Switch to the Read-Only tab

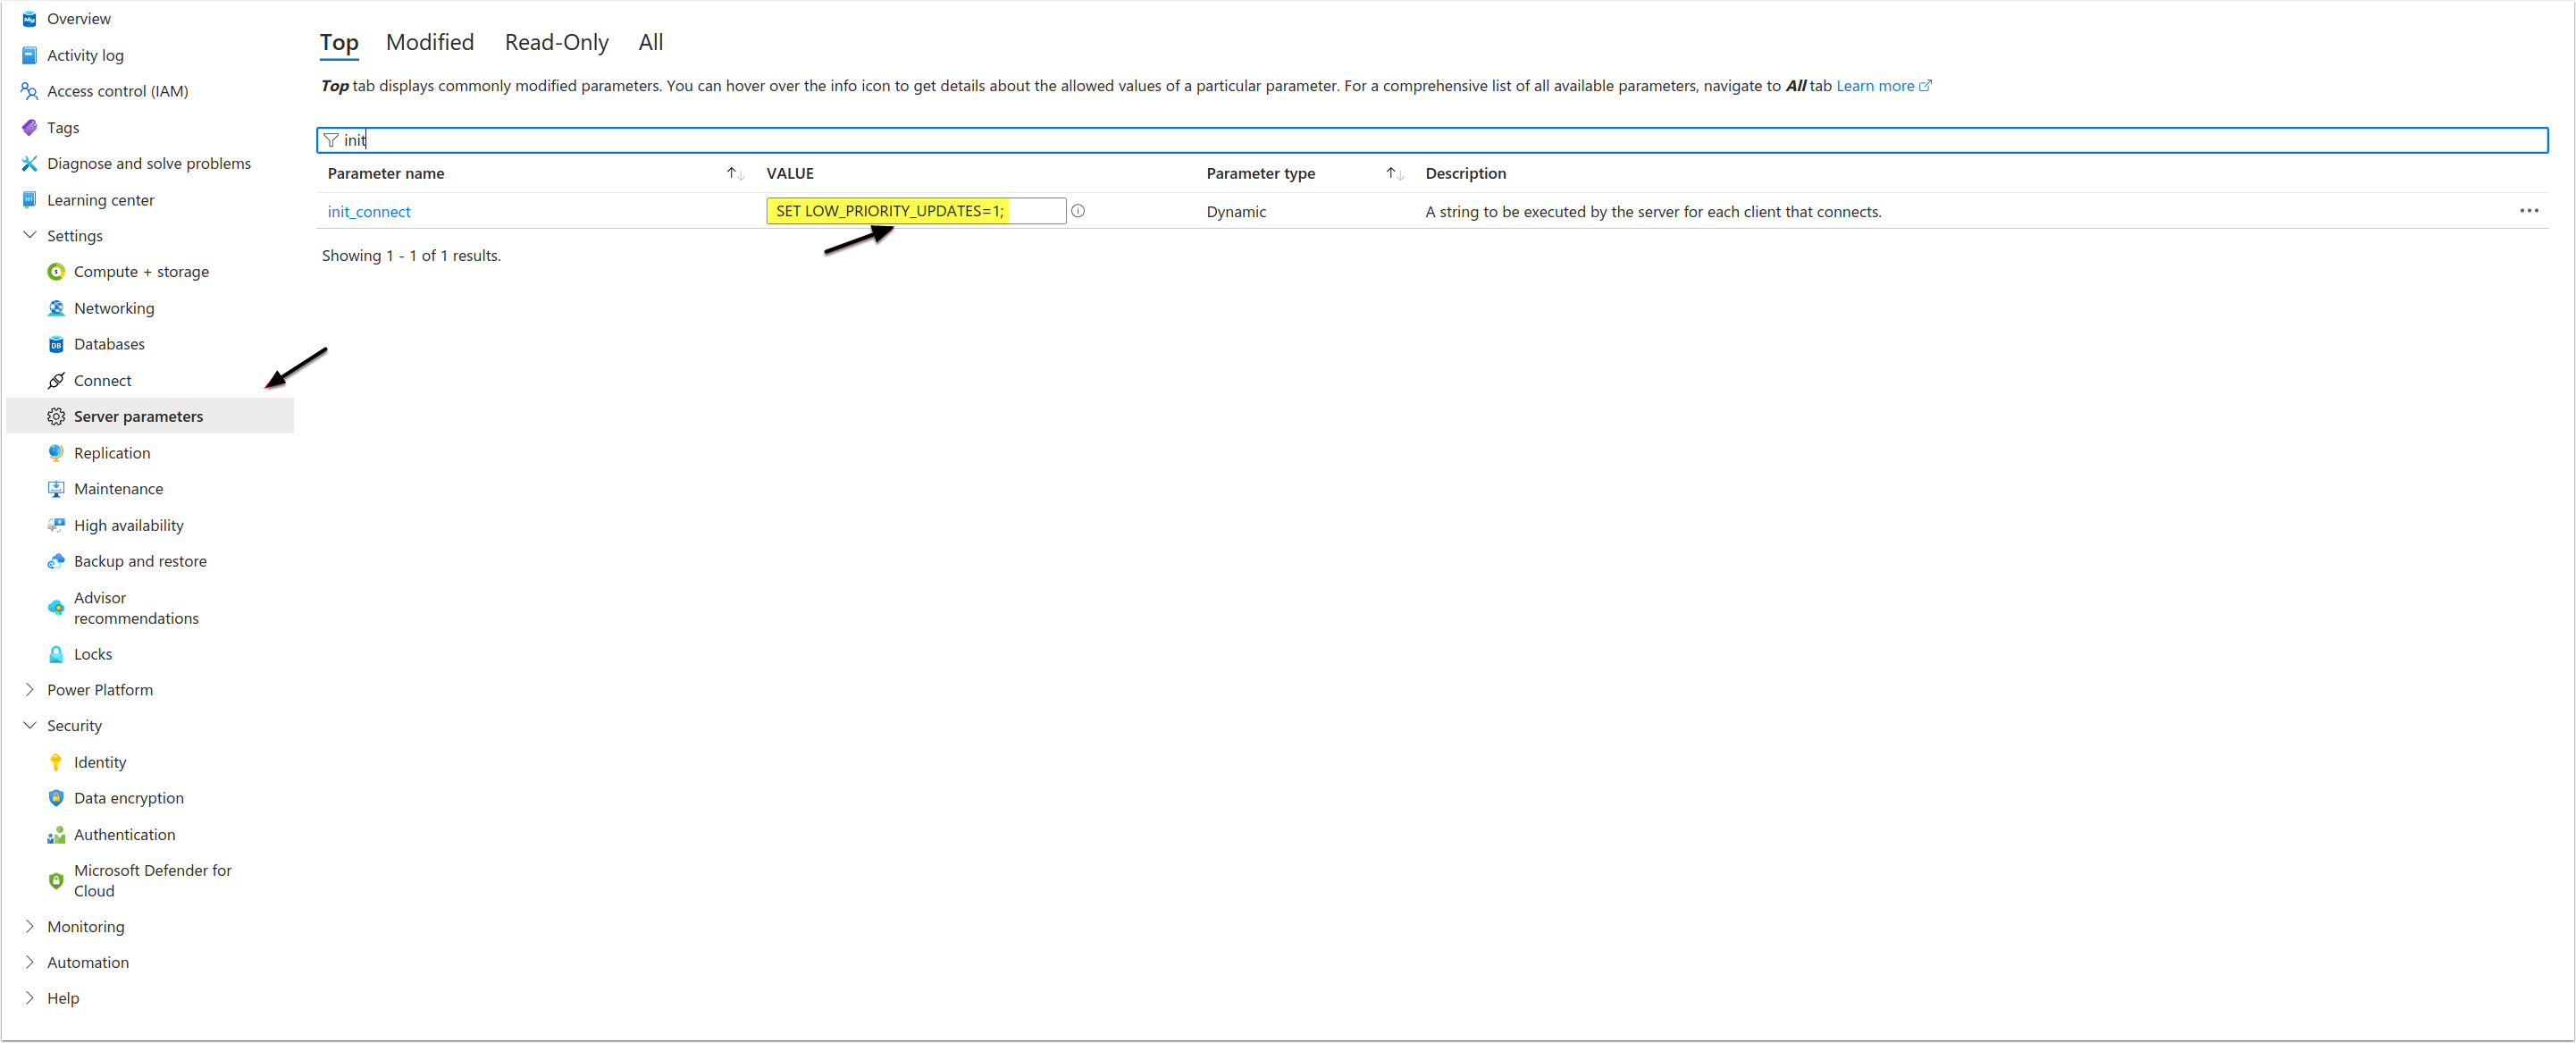pyautogui.click(x=556, y=43)
